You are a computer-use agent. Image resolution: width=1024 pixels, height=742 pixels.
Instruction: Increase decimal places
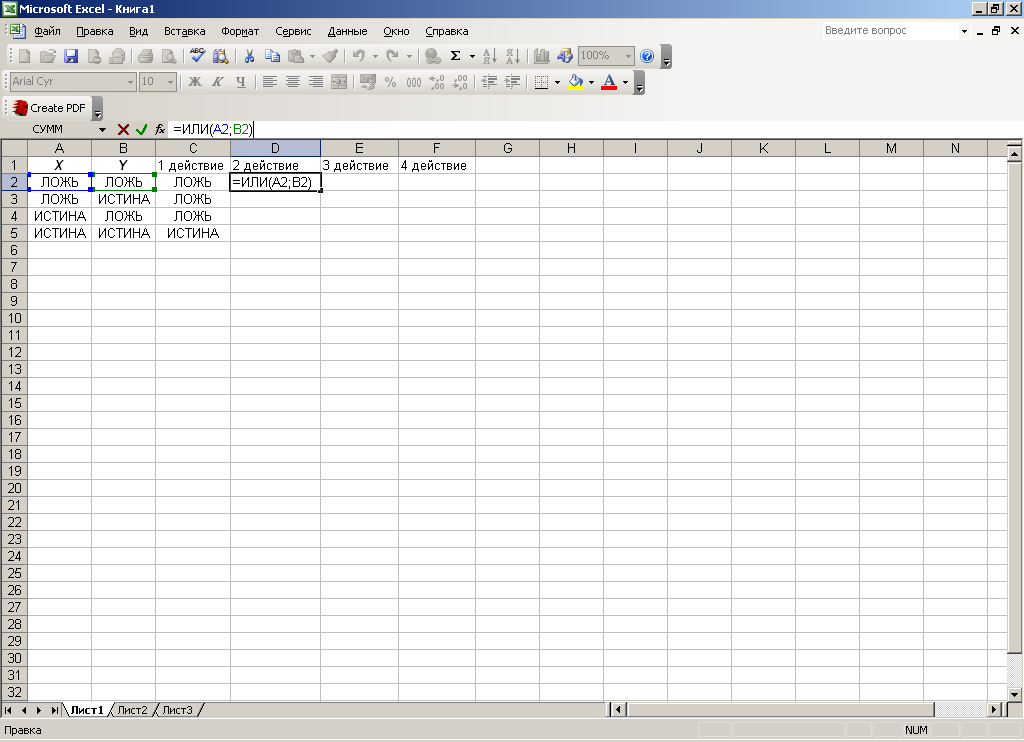click(437, 82)
